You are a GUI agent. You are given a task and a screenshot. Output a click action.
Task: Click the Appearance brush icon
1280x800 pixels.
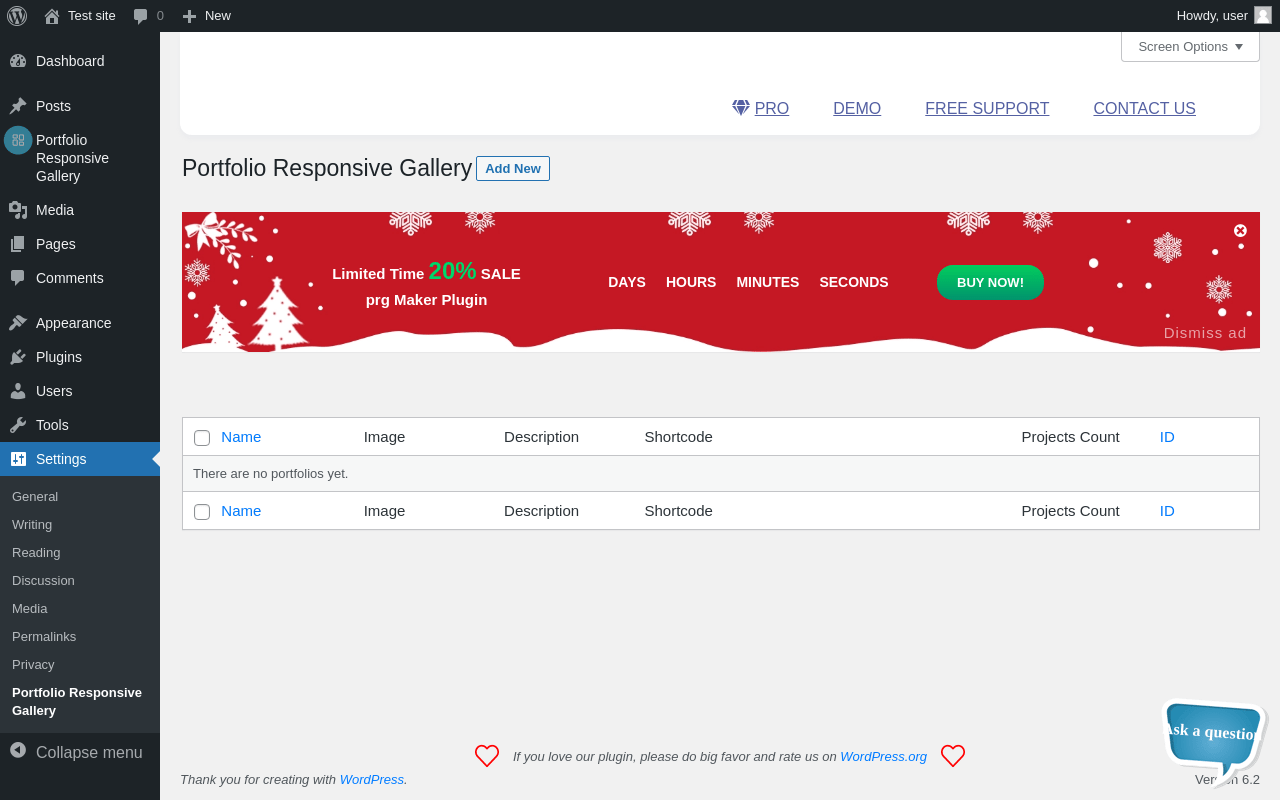(18, 323)
